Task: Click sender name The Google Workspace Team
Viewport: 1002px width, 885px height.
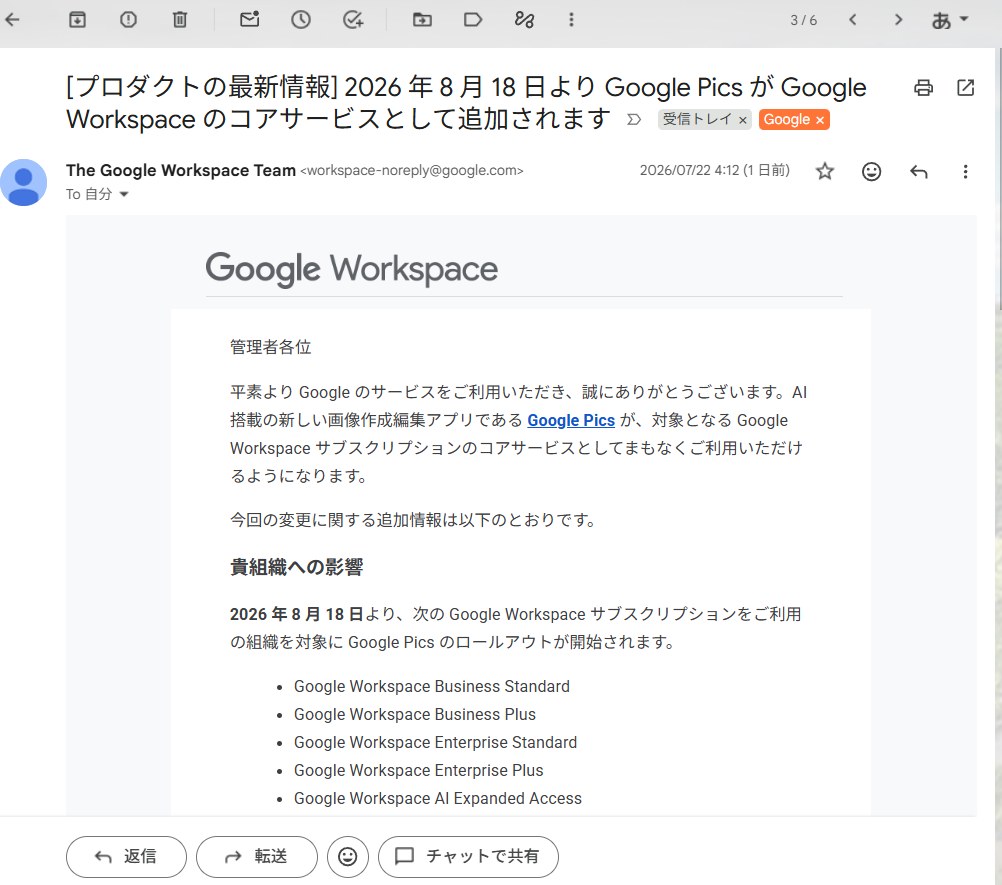Action: 181,171
